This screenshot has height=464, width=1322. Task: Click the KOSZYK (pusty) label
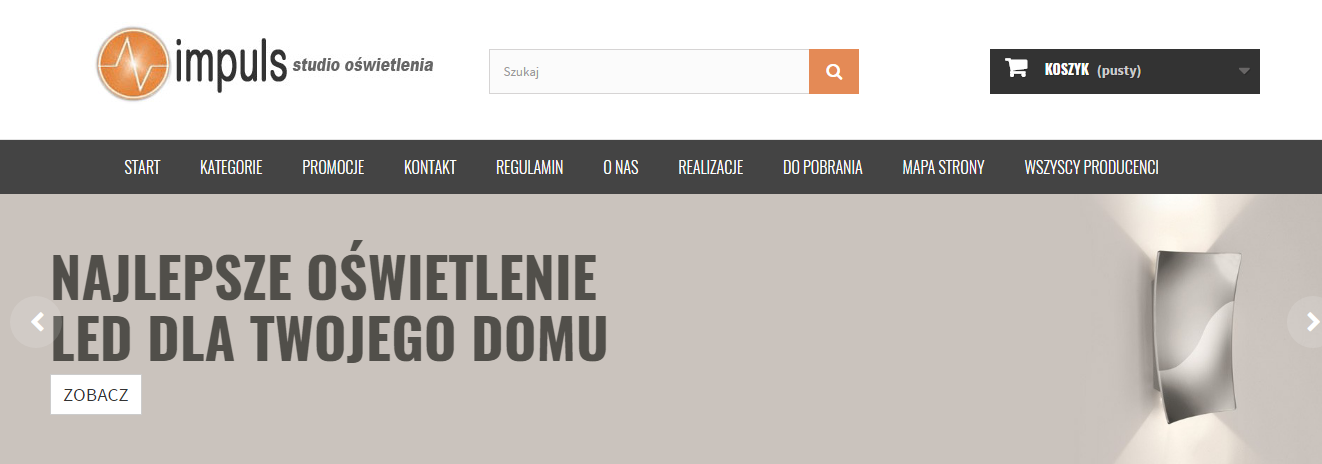[1092, 71]
